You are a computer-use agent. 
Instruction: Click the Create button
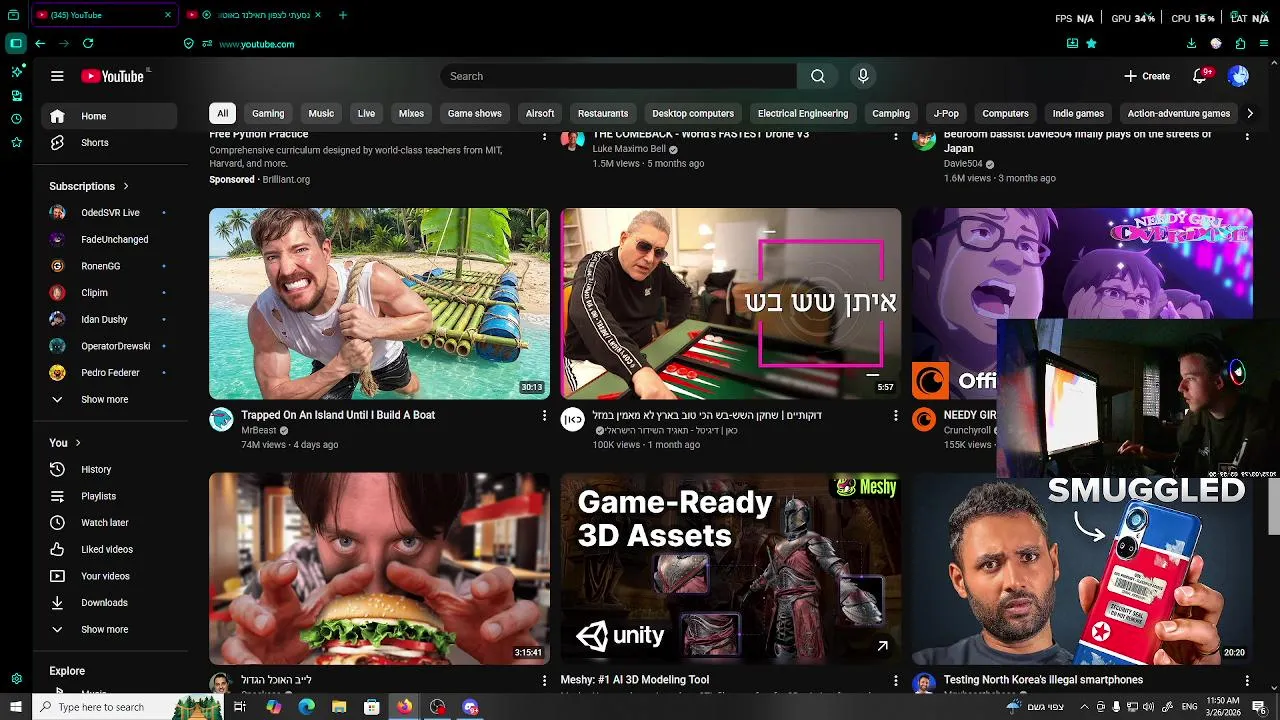point(1146,76)
